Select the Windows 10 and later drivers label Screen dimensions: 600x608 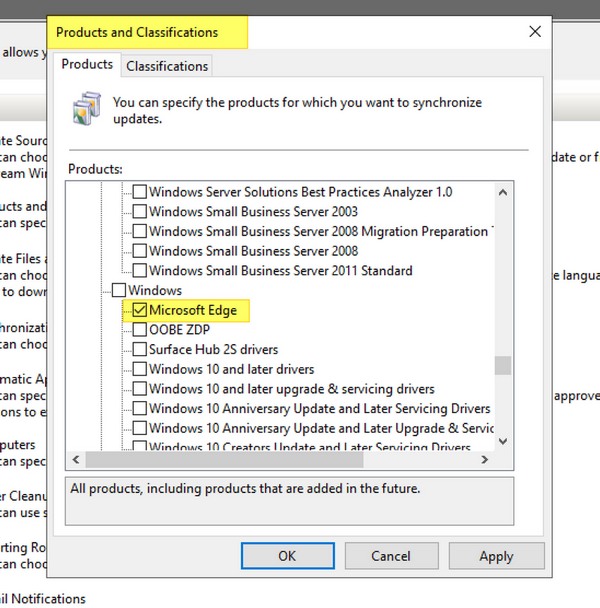pos(232,369)
